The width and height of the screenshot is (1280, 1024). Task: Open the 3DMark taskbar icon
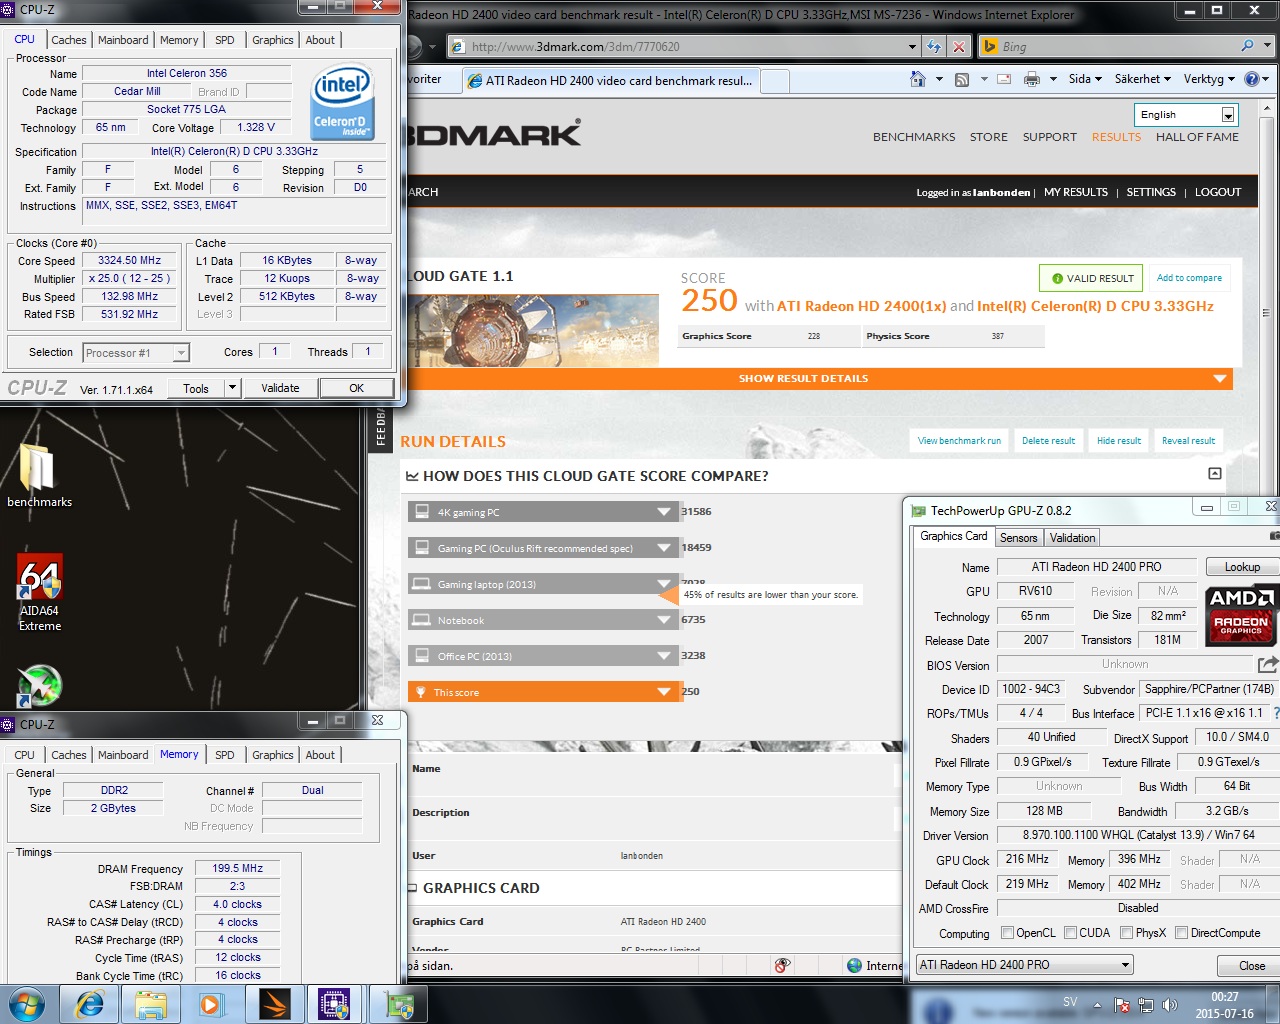(x=274, y=1003)
